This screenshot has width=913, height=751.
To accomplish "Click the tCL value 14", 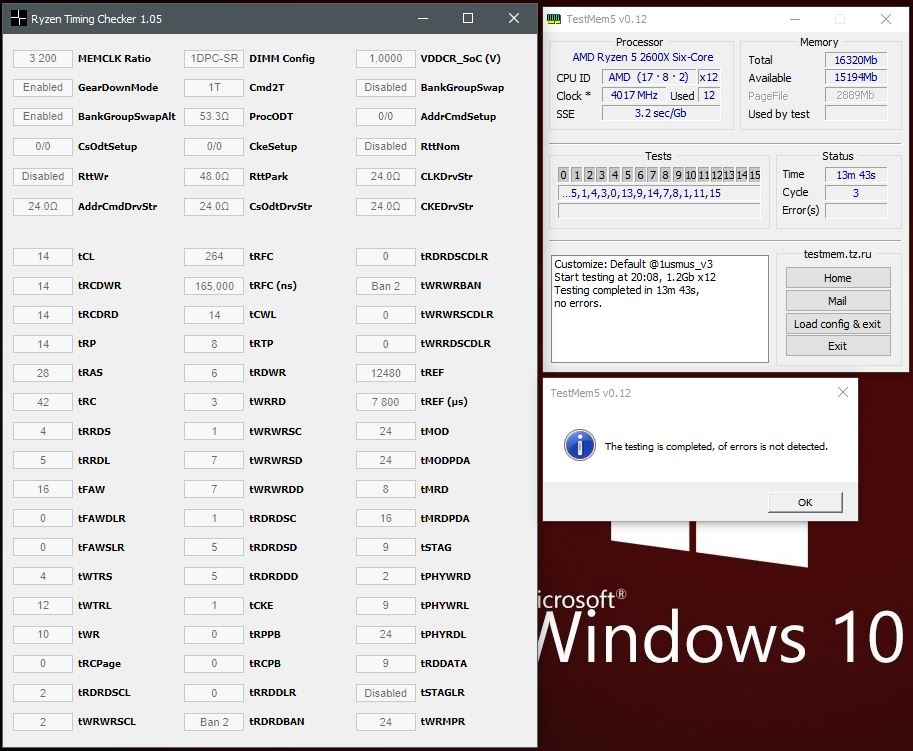I will 43,256.
